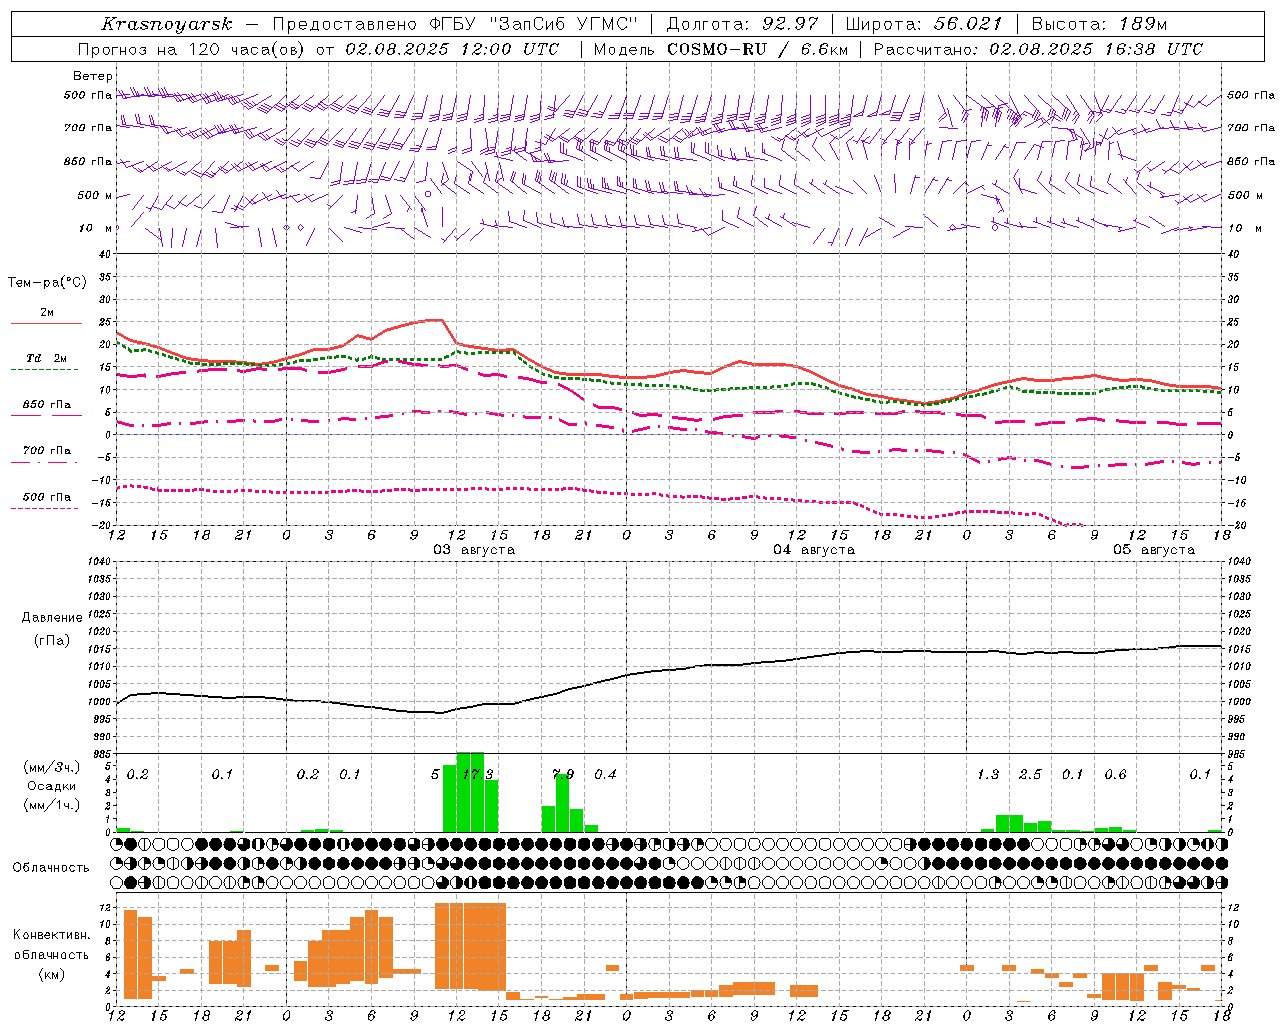Click the 04 августа date label
Image resolution: width=1280 pixels, height=1024 pixels.
(814, 550)
